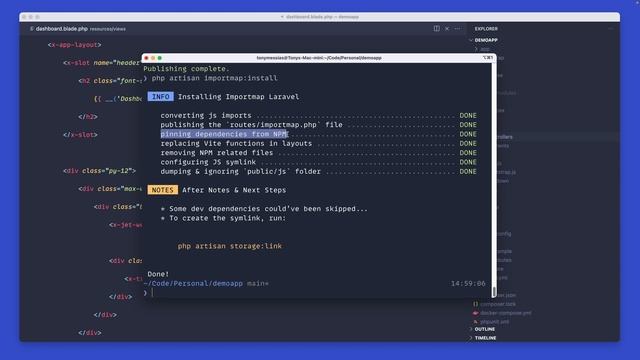Open Explorer panel more actions ellipsis

[611, 29]
